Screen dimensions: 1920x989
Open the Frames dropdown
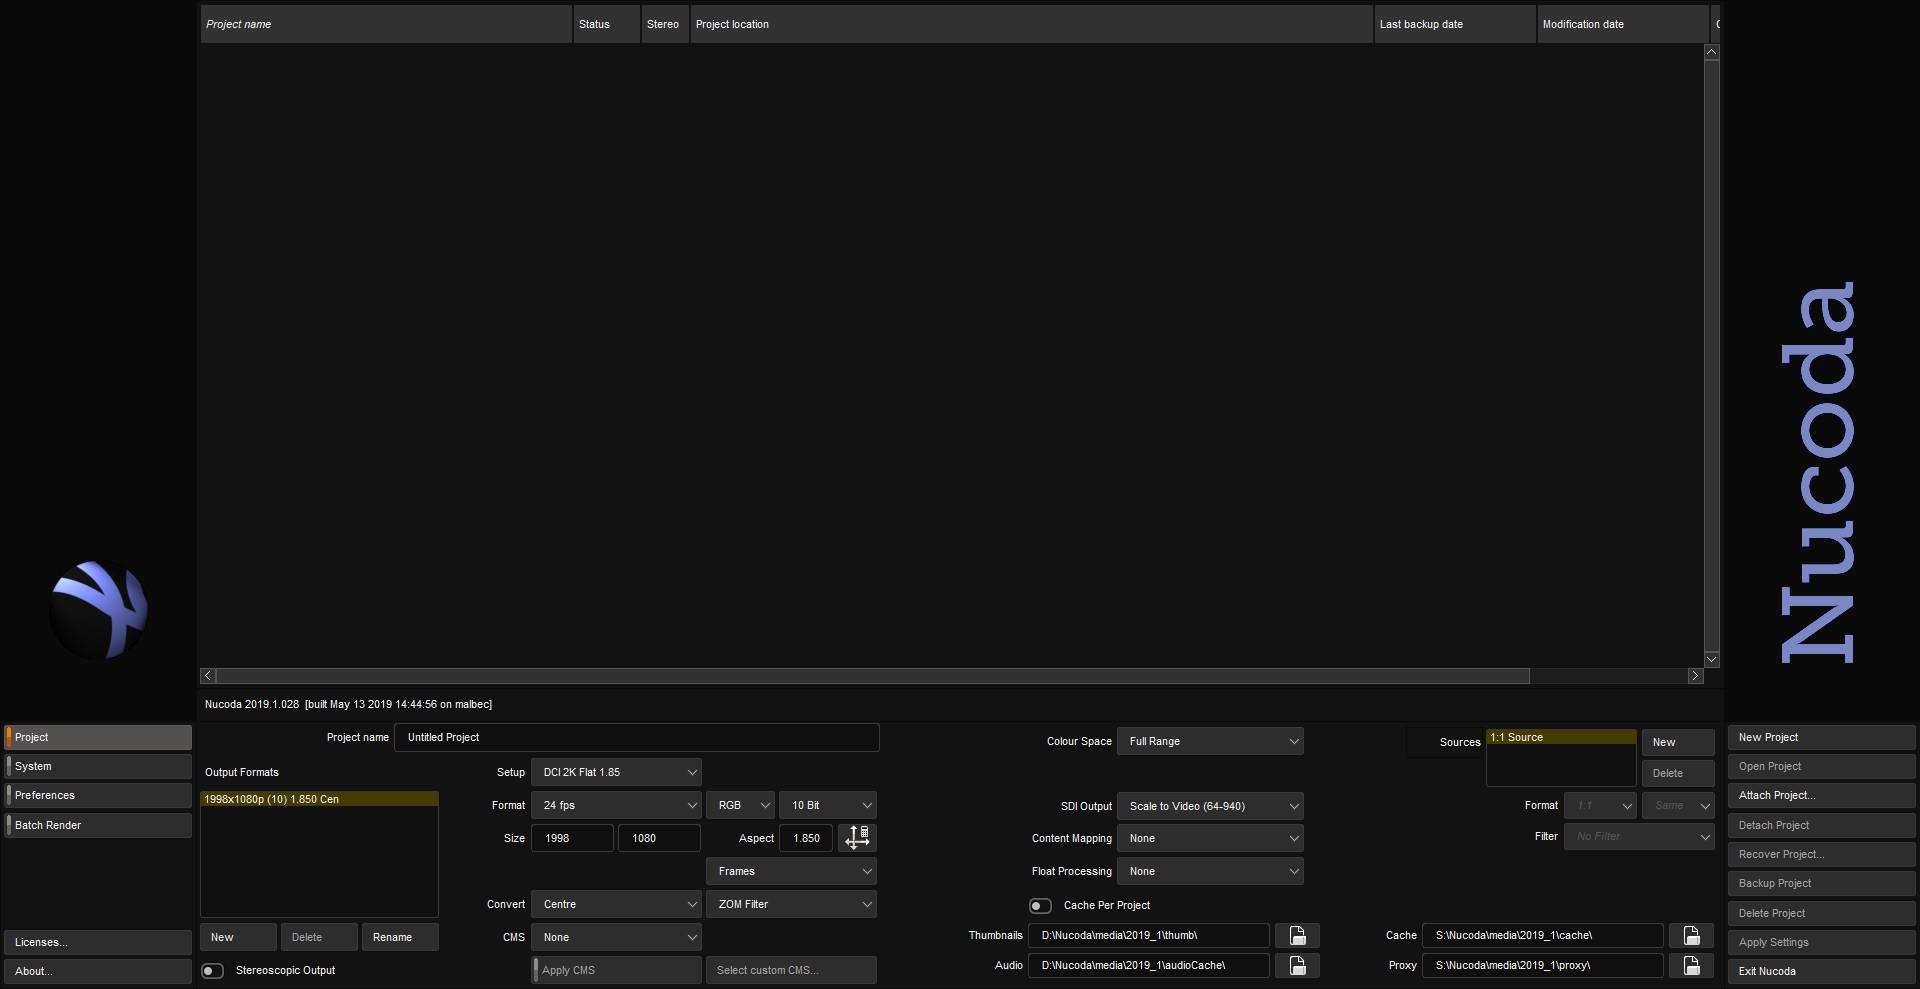pyautogui.click(x=791, y=871)
